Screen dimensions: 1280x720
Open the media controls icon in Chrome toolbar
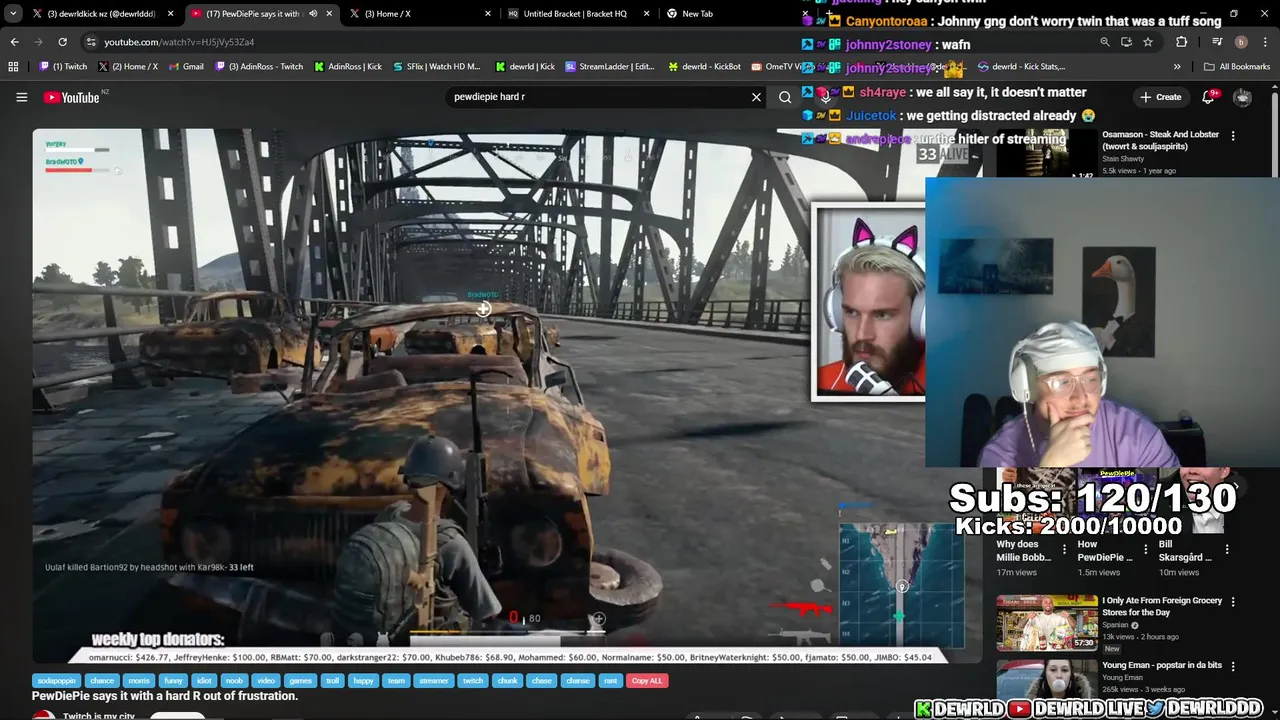click(x=1217, y=42)
